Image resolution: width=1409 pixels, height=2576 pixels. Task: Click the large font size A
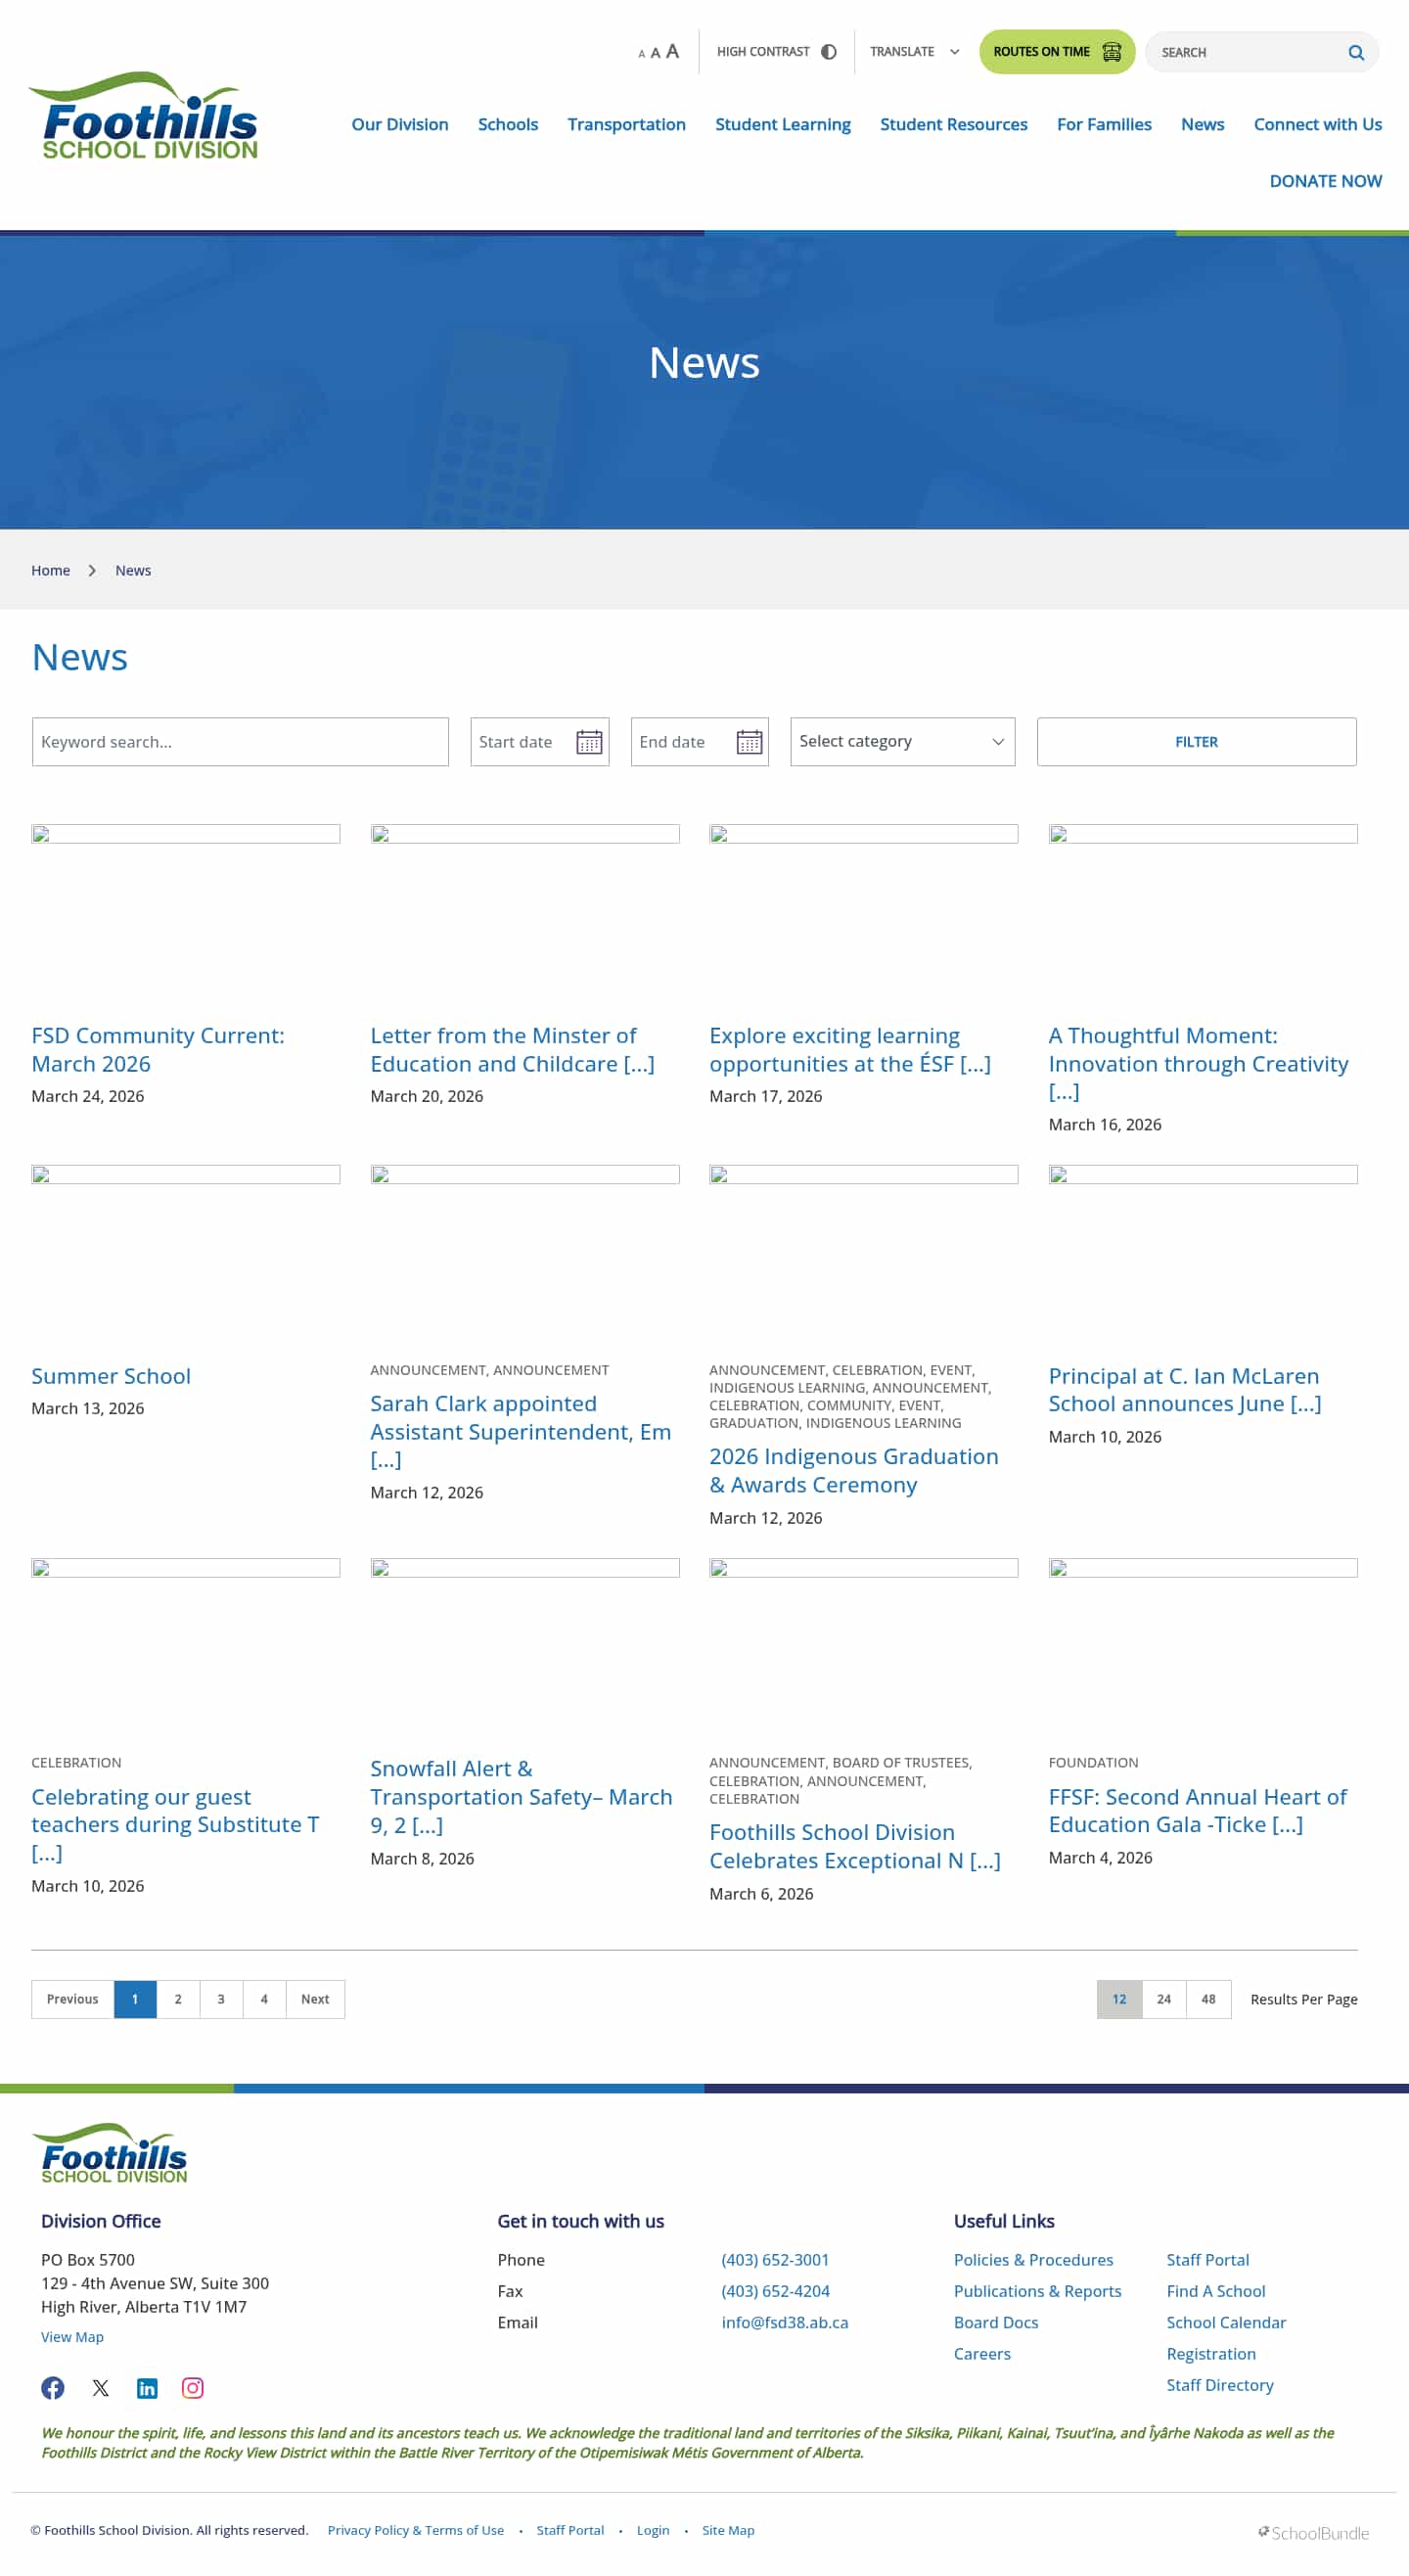click(672, 51)
